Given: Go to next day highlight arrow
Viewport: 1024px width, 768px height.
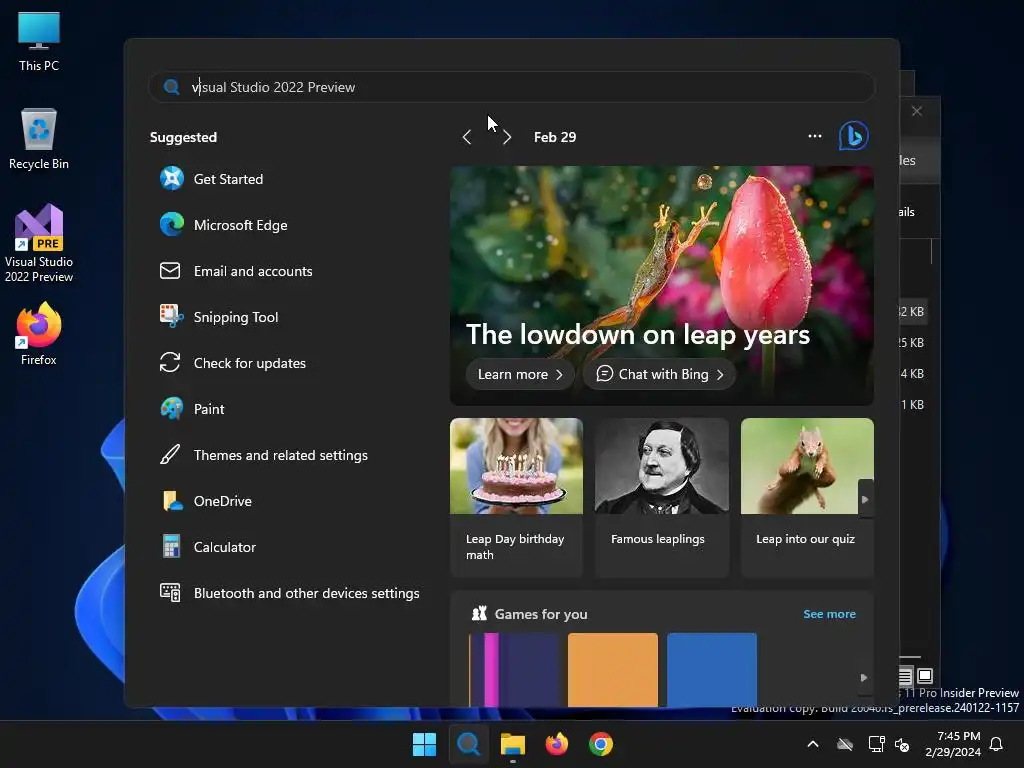Looking at the screenshot, I should 507,137.
